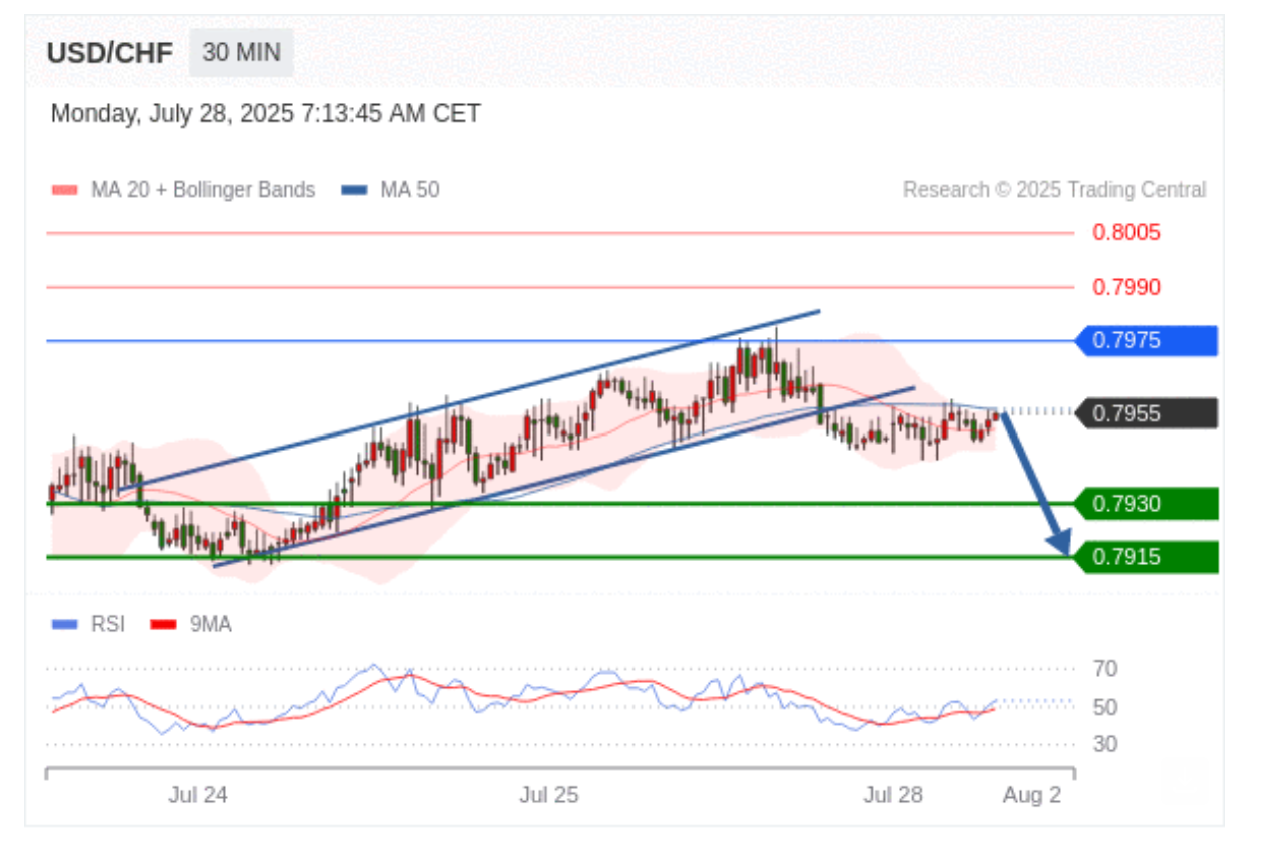Image resolution: width=1262 pixels, height=866 pixels.
Task: Click the RSI legend color swatch
Action: (65, 625)
